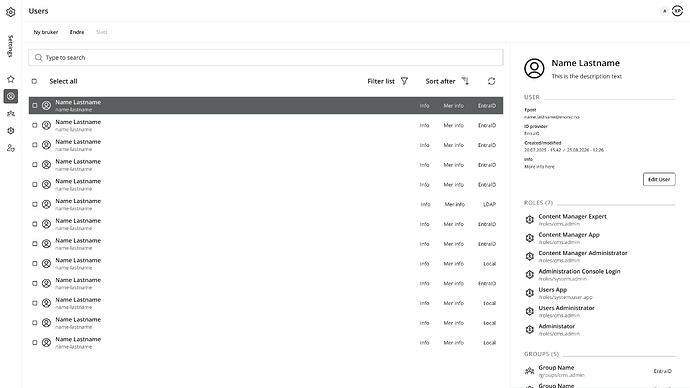Open the user-key icon in the sidebar
Viewport: 690px width, 388px height.
coord(11,148)
